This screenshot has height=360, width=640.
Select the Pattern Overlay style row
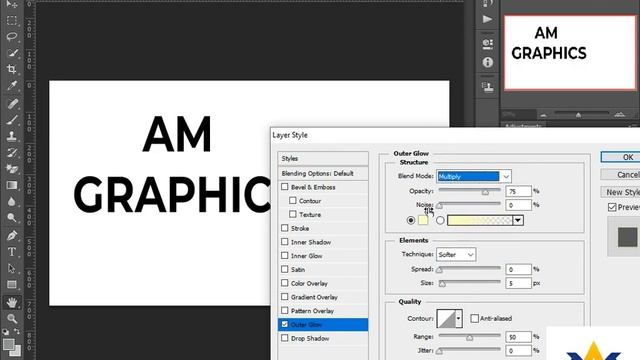pyautogui.click(x=323, y=311)
